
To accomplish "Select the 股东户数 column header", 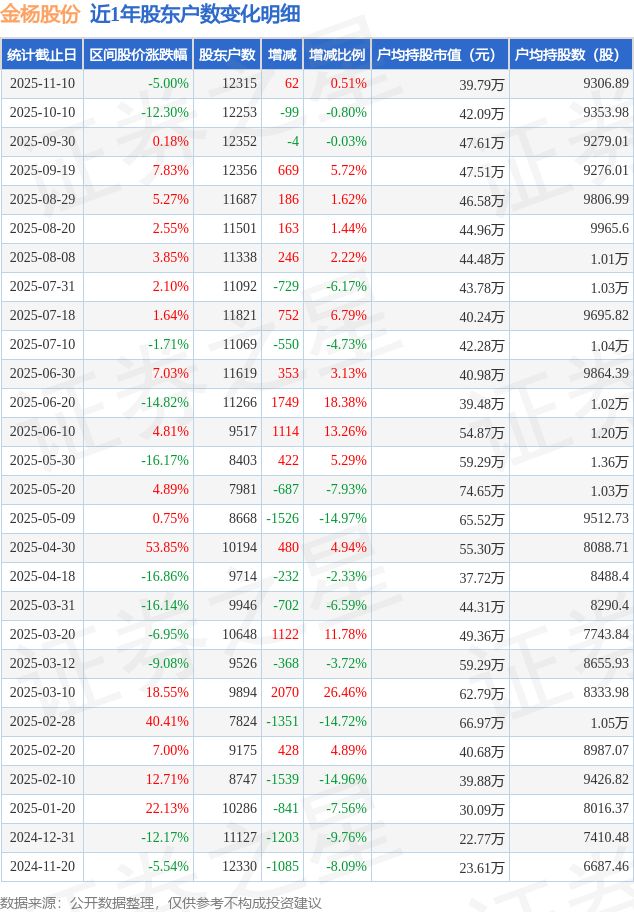I will [227, 55].
